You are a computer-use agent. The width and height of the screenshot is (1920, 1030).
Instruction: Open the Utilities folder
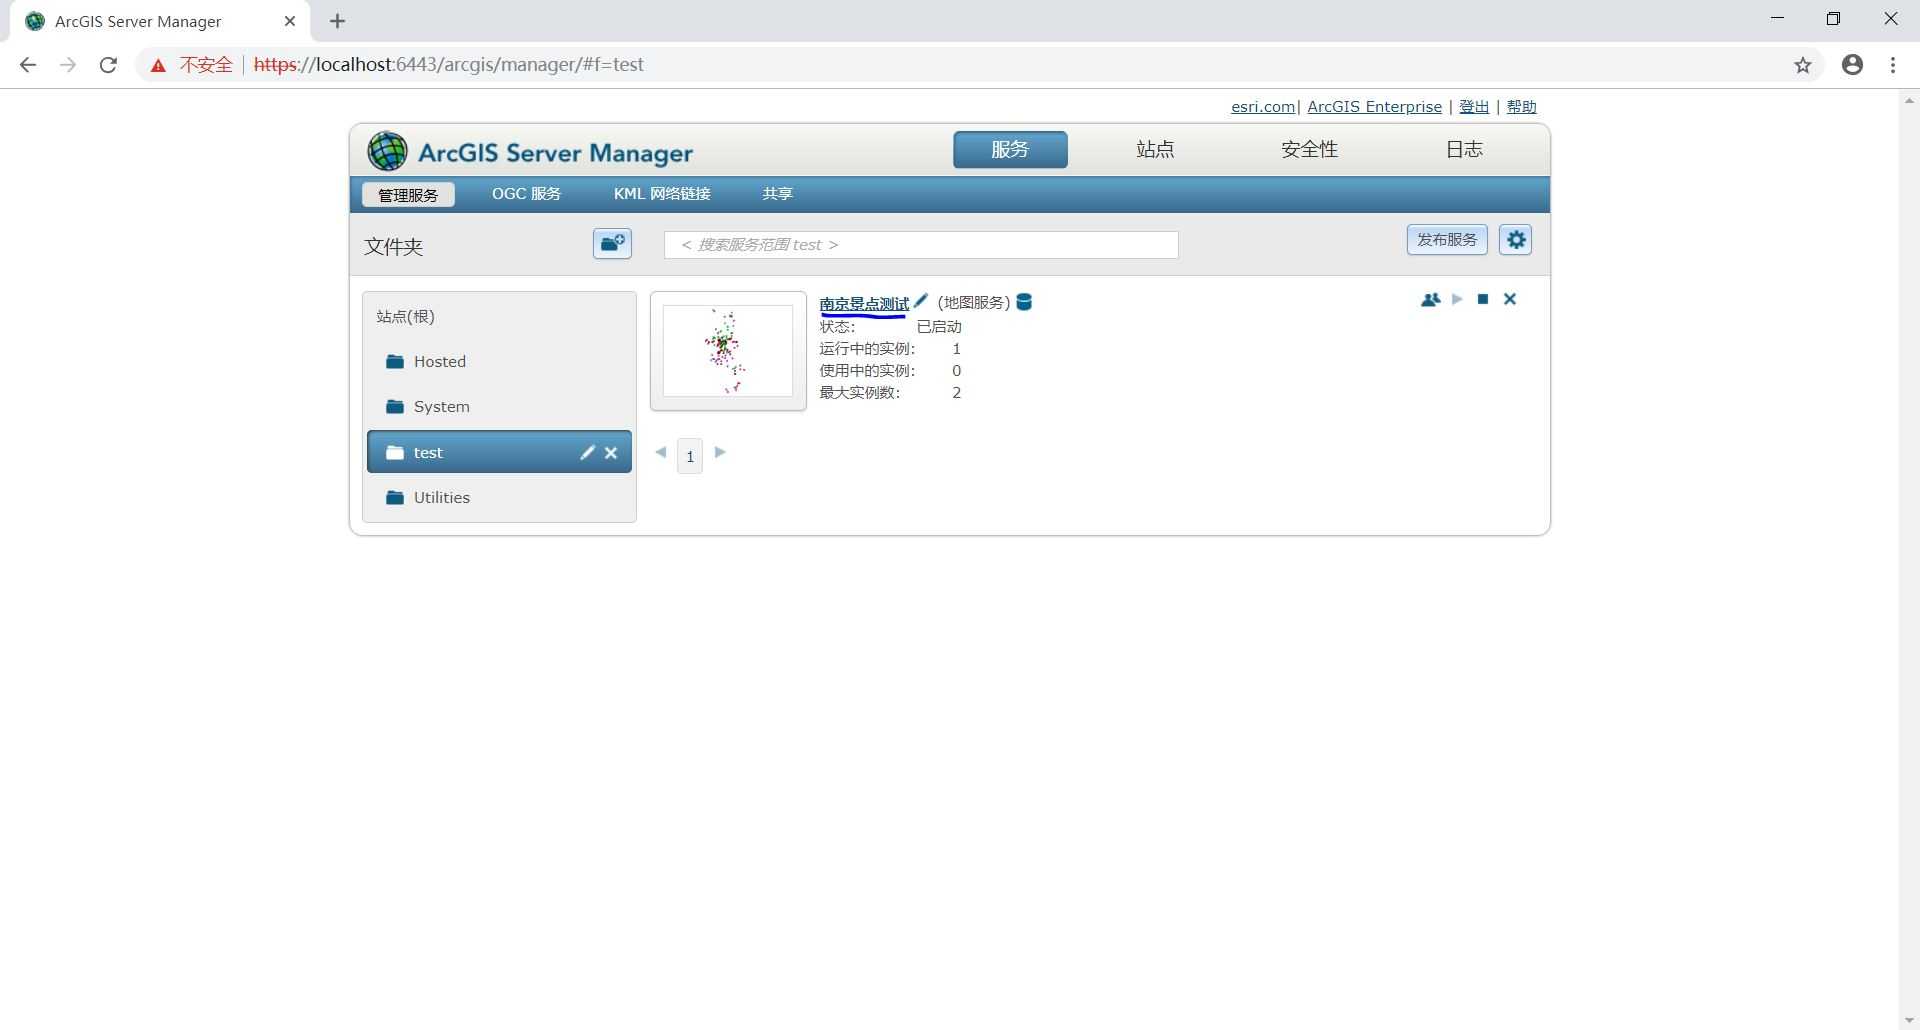499,498
